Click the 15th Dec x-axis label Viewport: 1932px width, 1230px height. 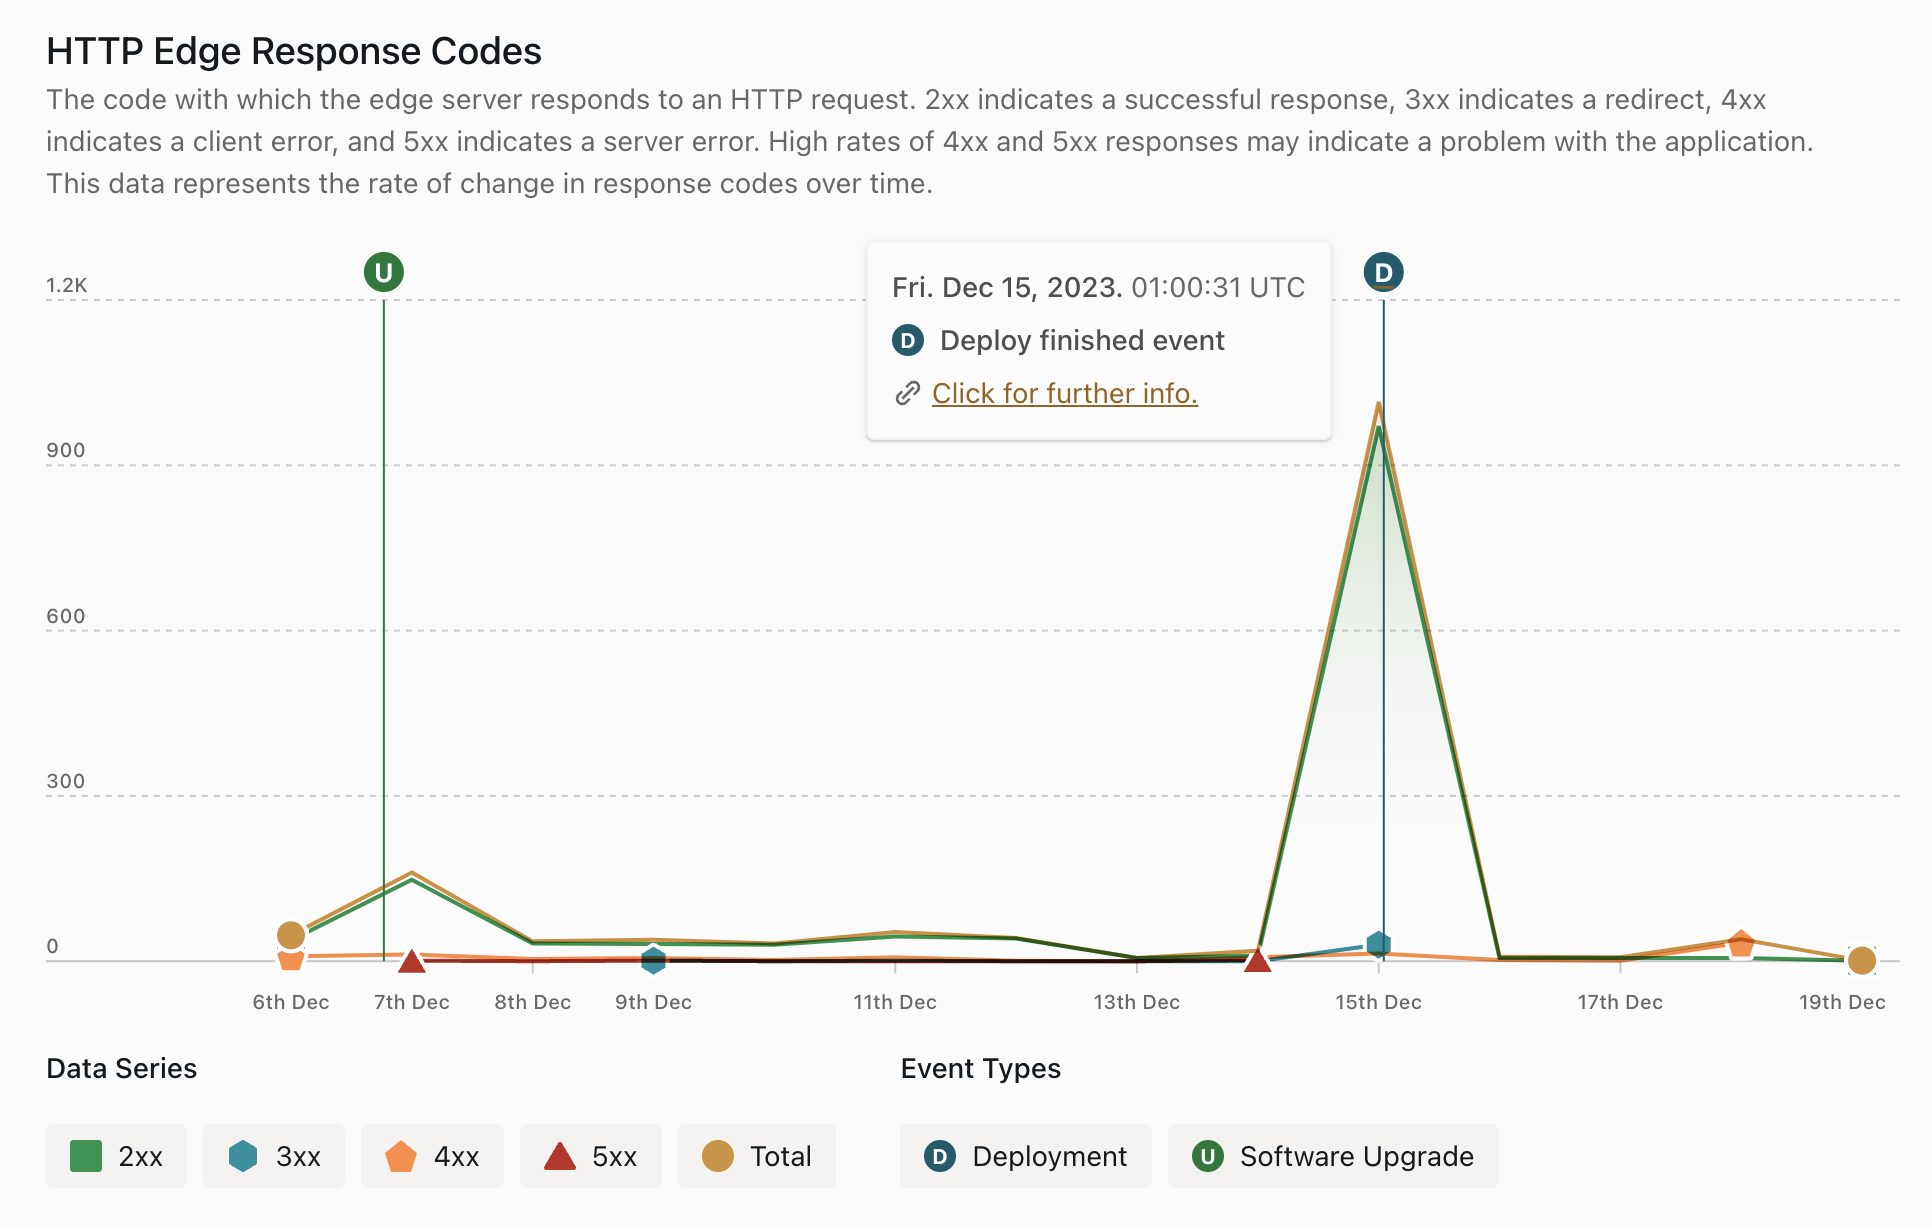coord(1378,1002)
